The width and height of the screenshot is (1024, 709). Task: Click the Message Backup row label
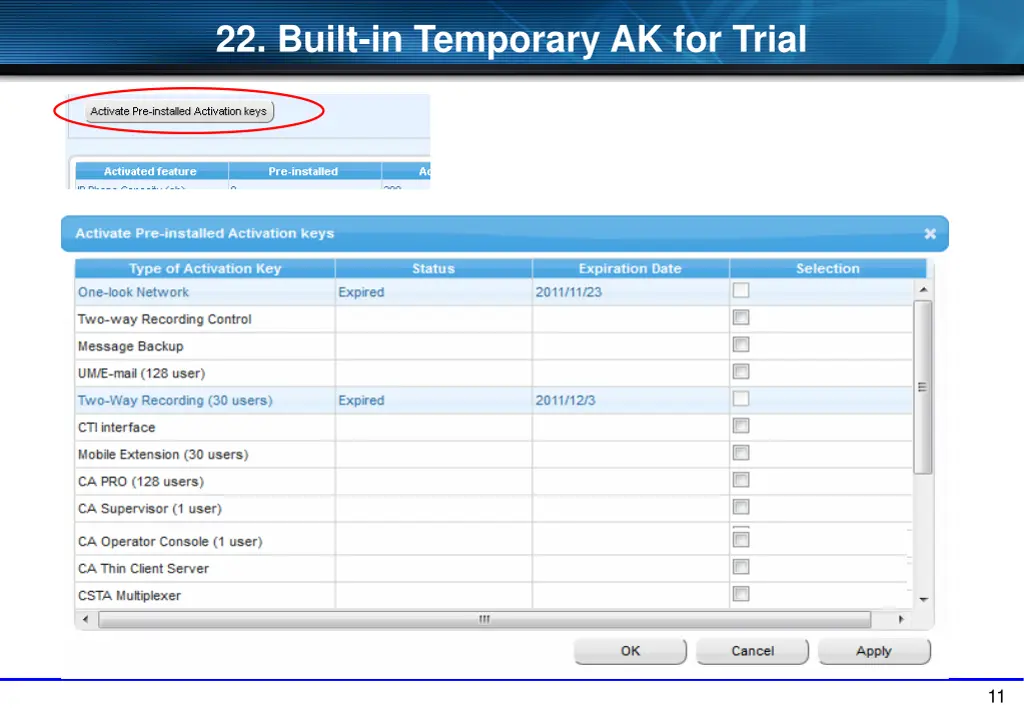click(x=131, y=347)
